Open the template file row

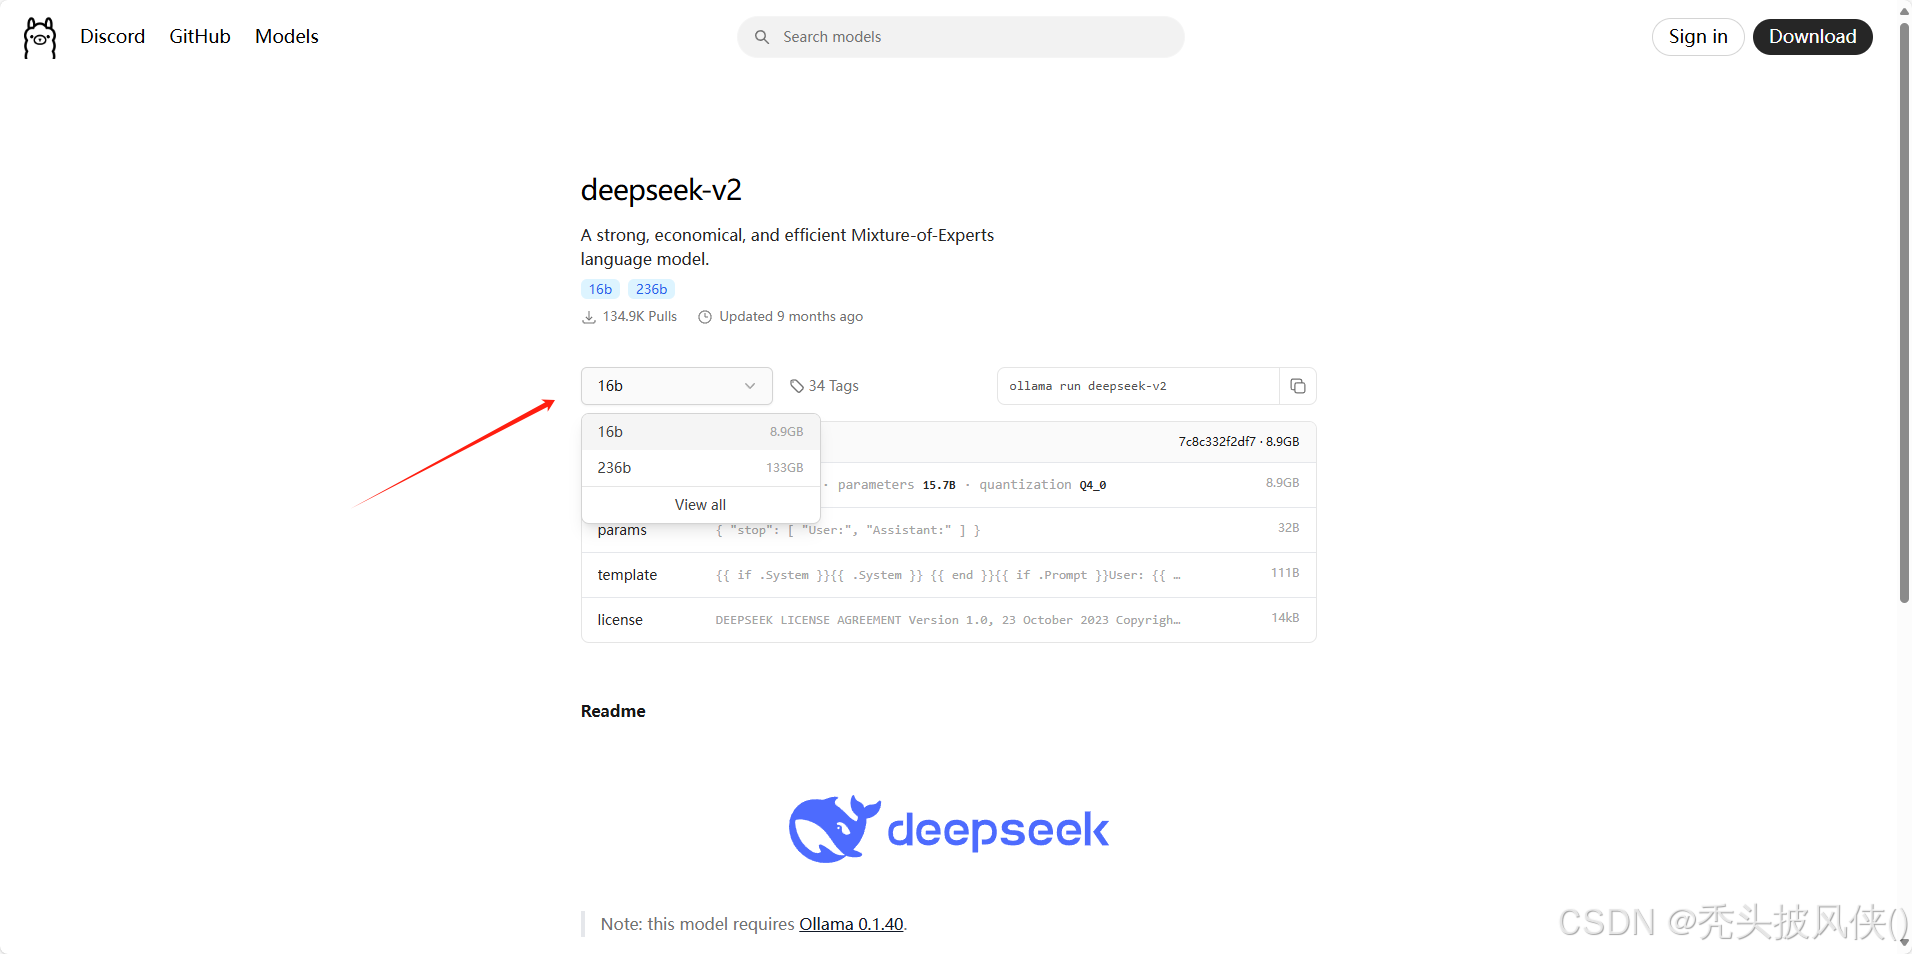pos(948,575)
